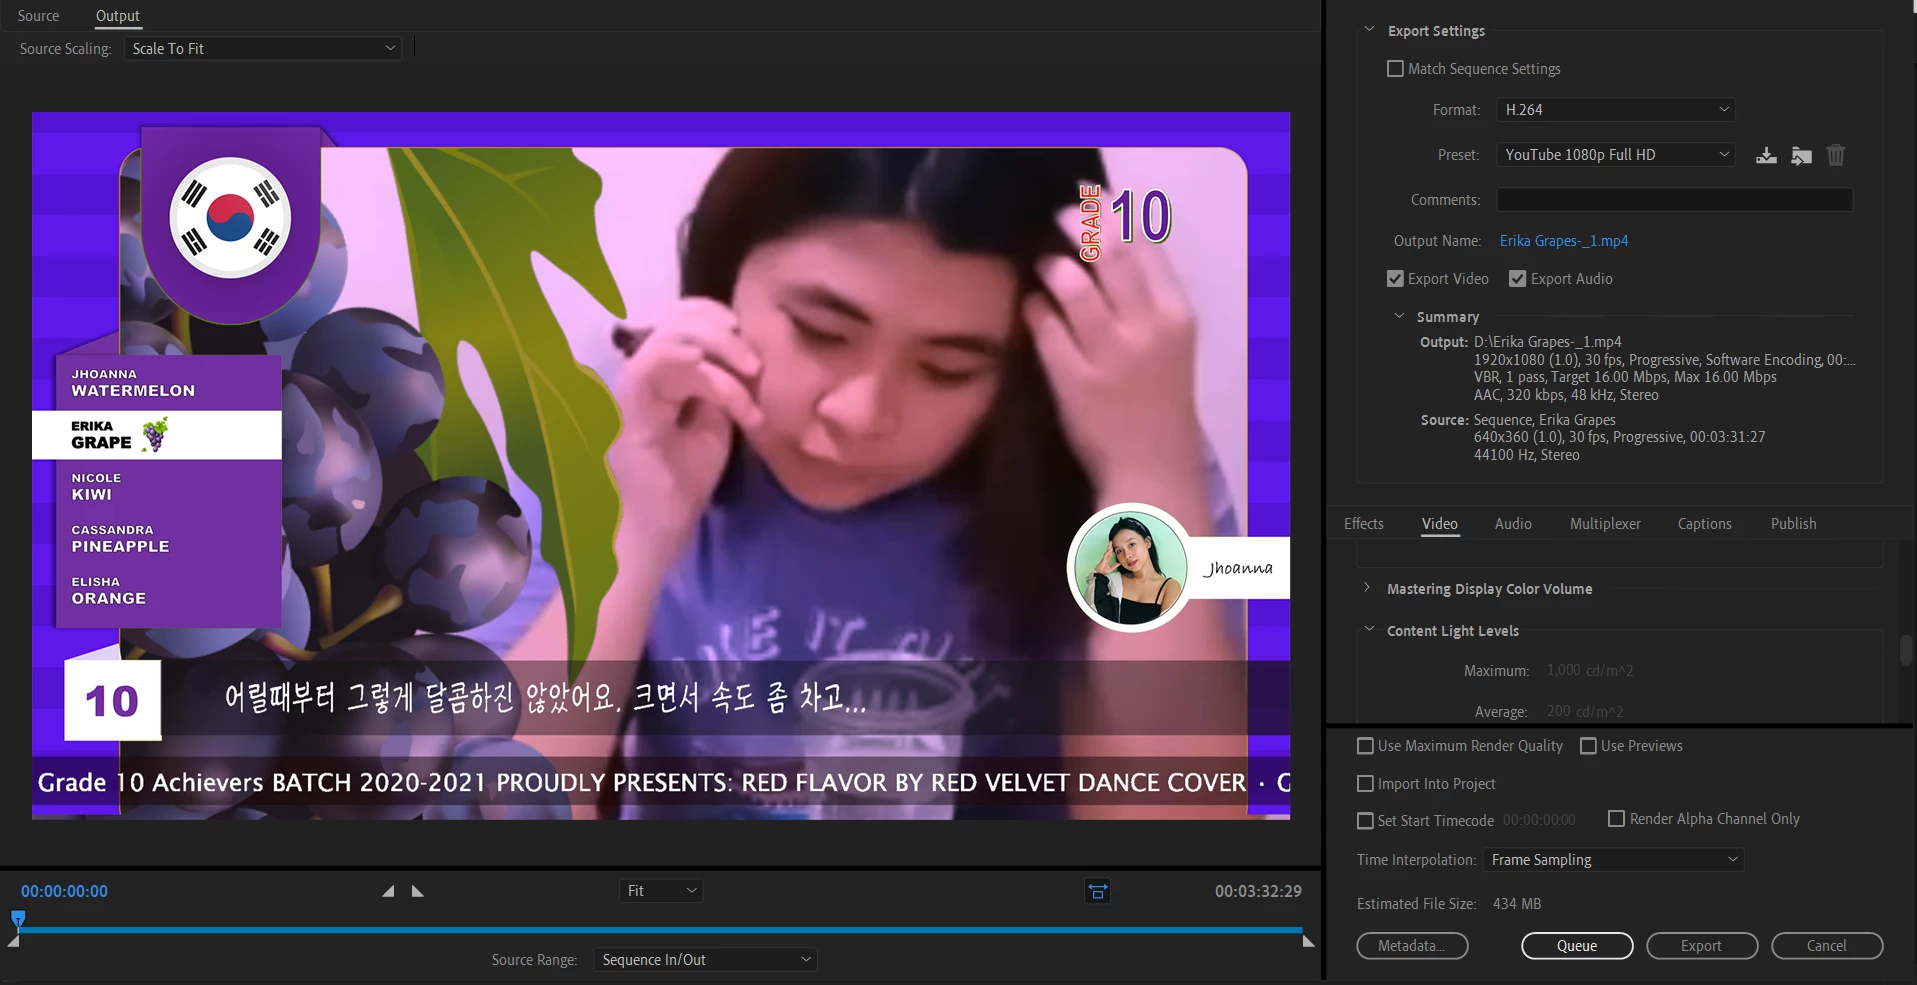This screenshot has height=985, width=1917.
Task: Click the out point marker at timeline end
Action: coord(1308,941)
